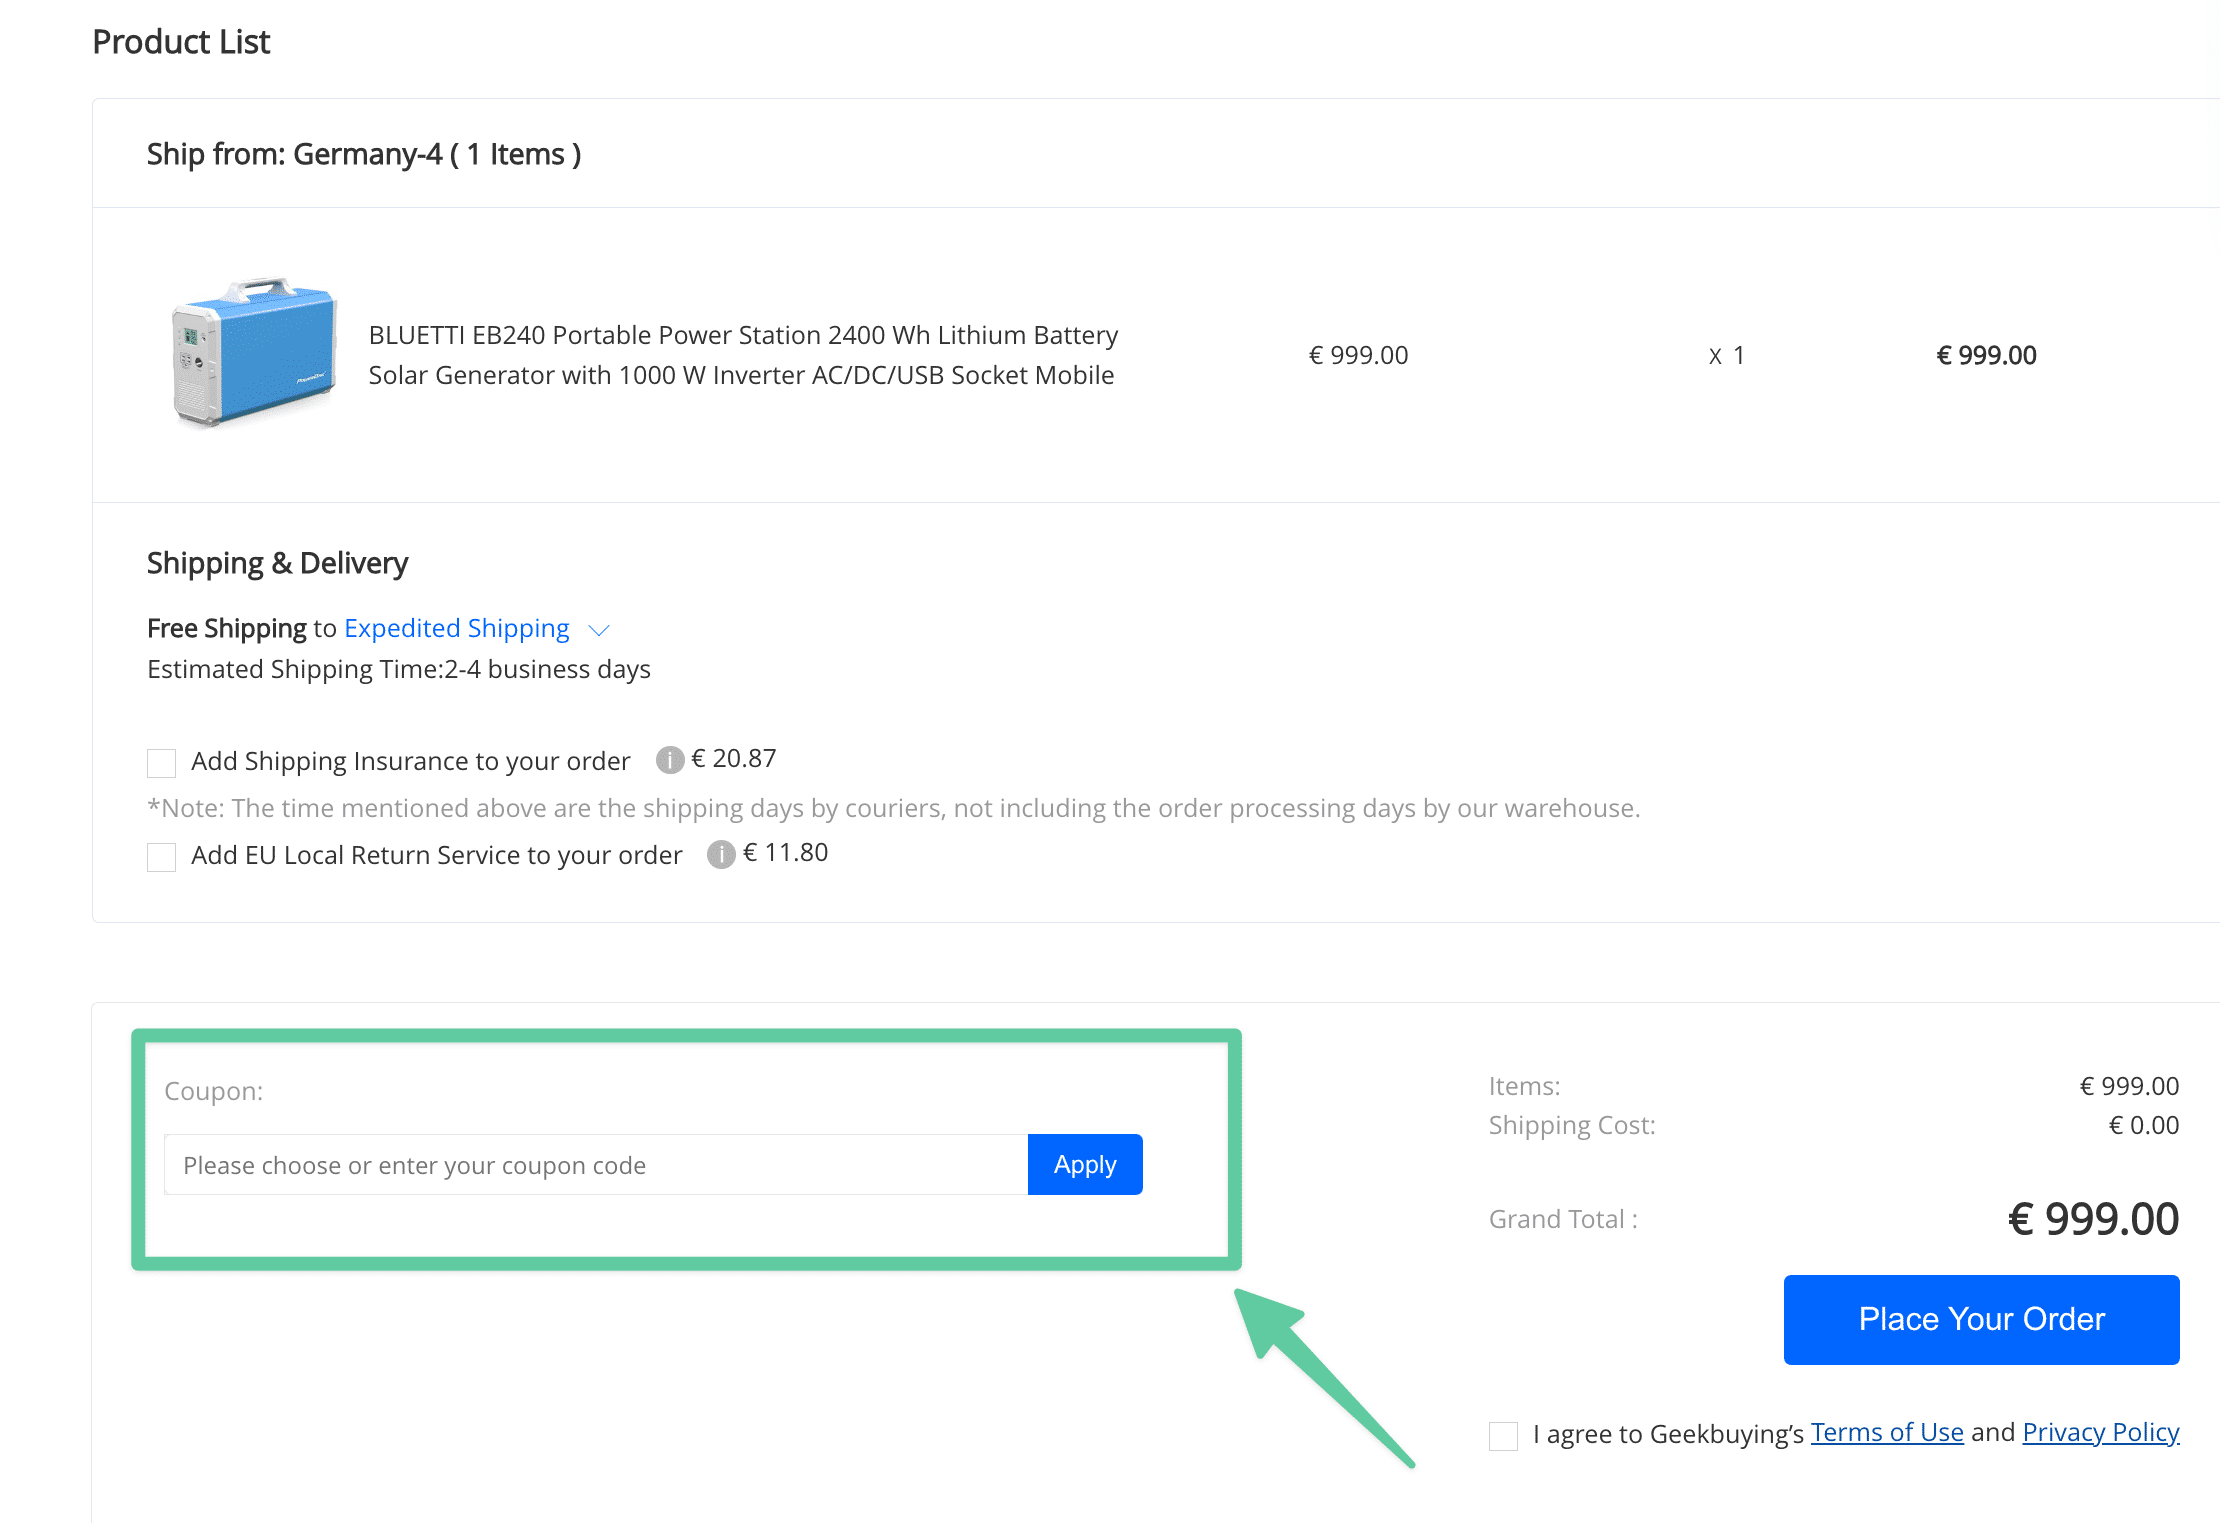Viewport: 2220px width, 1523px height.
Task: Agree to Geekbuying's terms checkbox
Action: [x=1503, y=1435]
